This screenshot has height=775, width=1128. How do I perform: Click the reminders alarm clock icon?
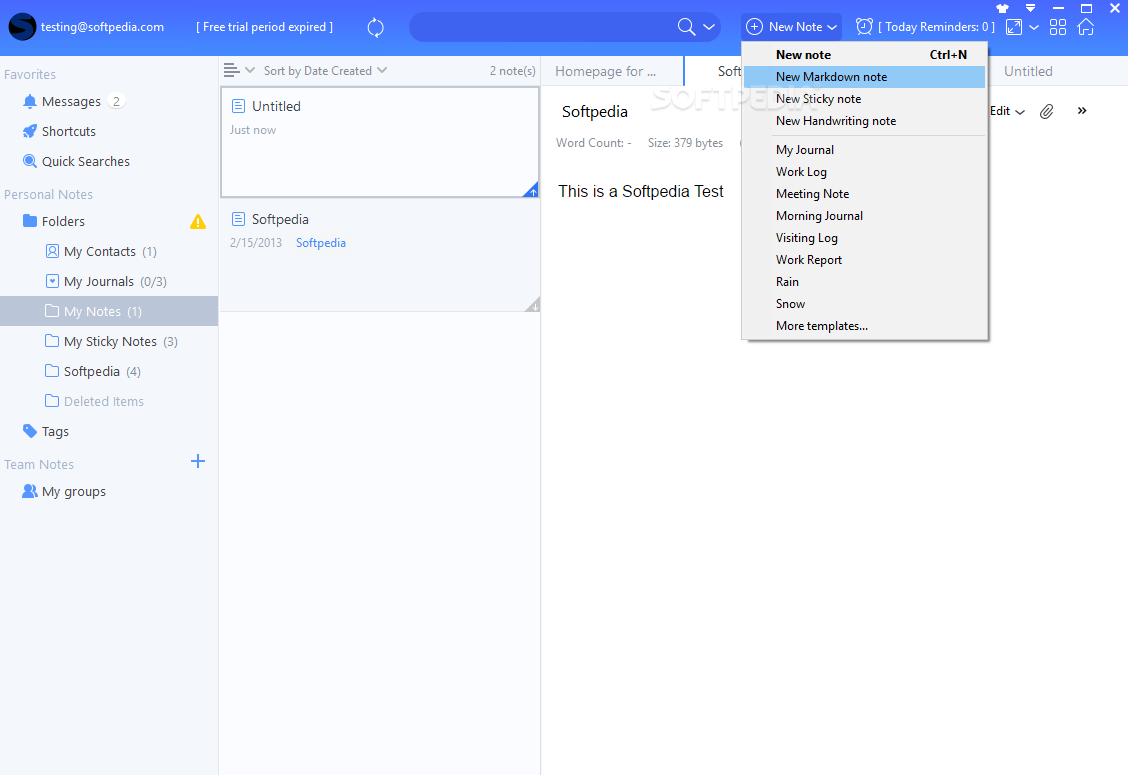(864, 27)
